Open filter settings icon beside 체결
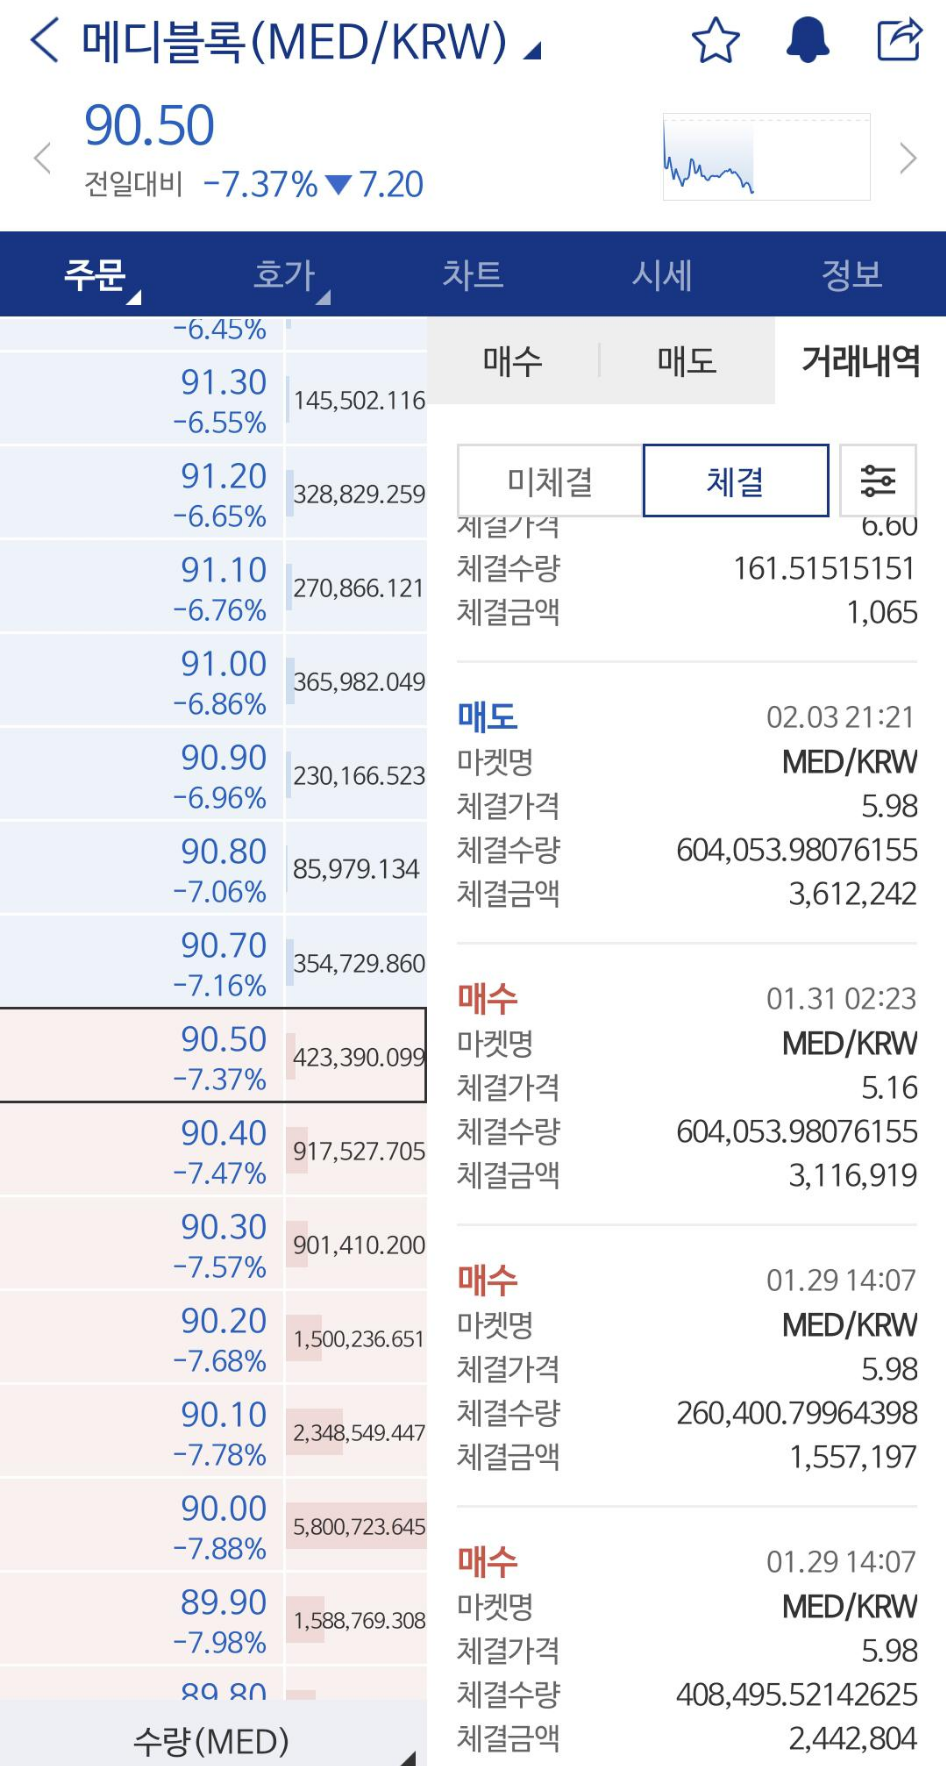Image resolution: width=946 pixels, height=1766 pixels. coord(878,481)
